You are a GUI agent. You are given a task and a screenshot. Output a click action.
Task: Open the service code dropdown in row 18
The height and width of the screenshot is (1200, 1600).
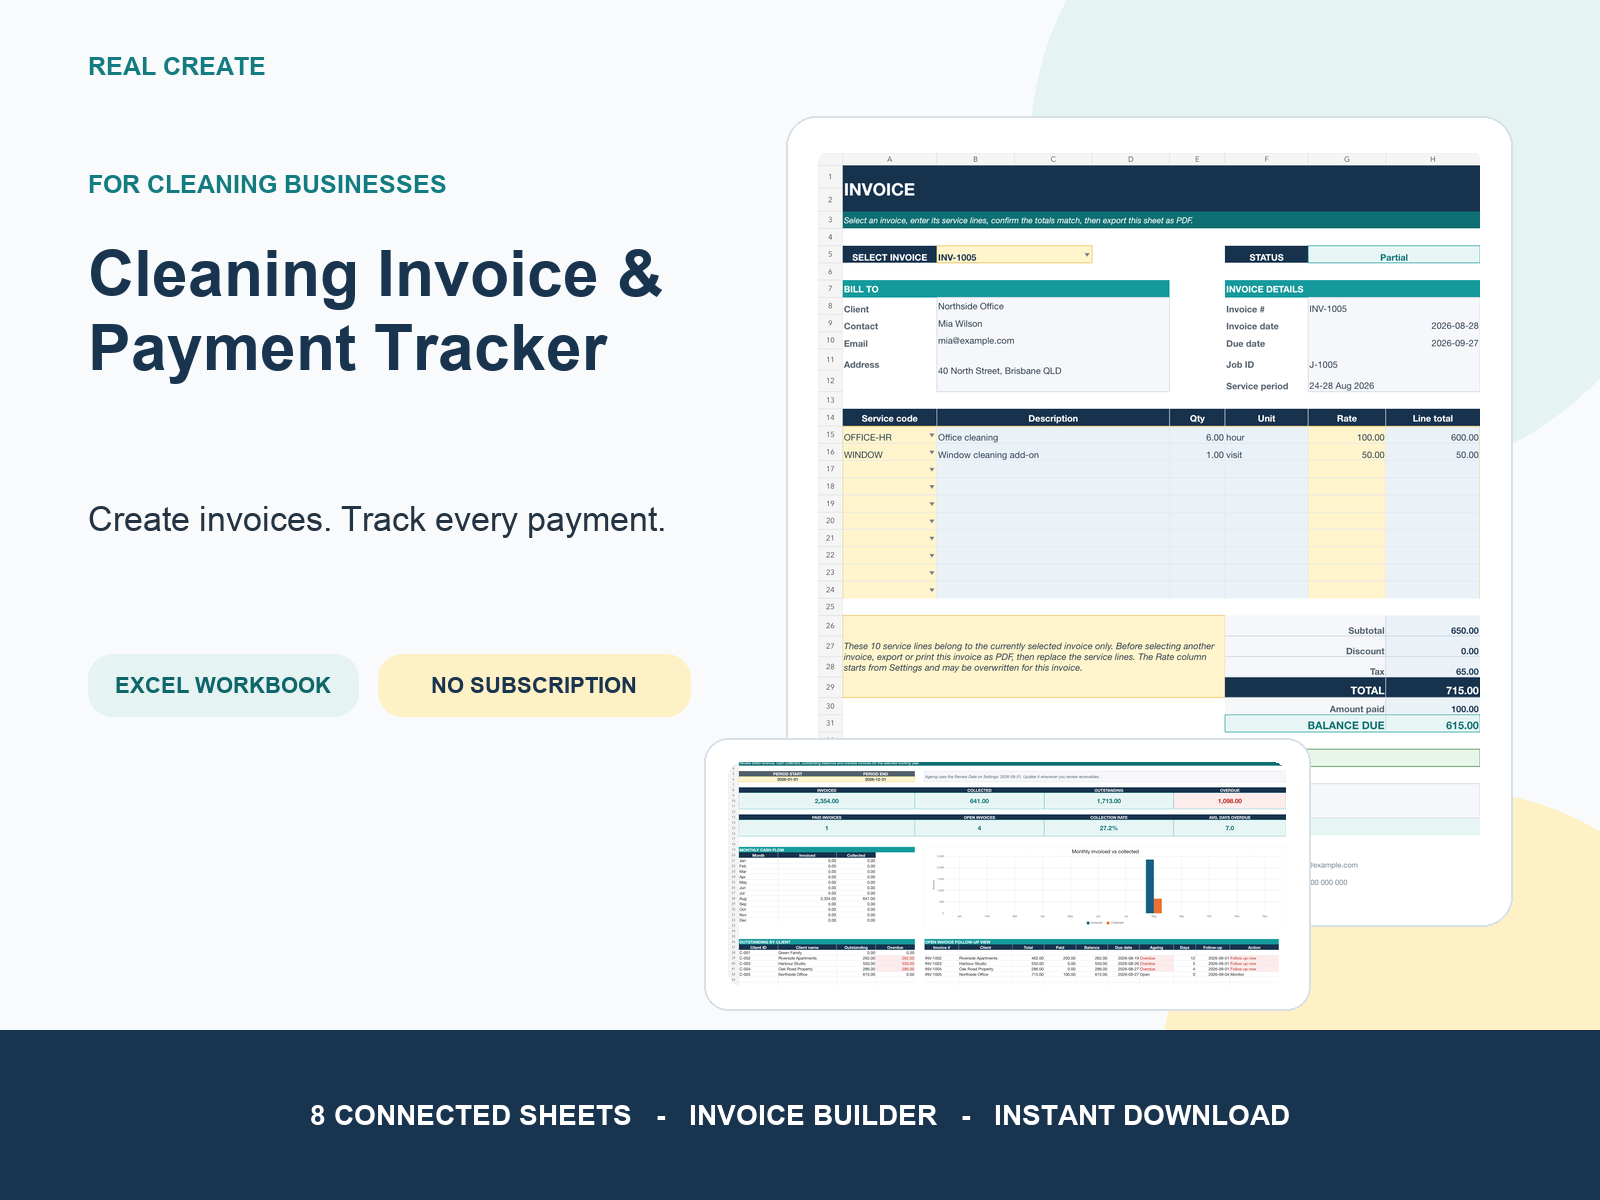click(x=932, y=487)
